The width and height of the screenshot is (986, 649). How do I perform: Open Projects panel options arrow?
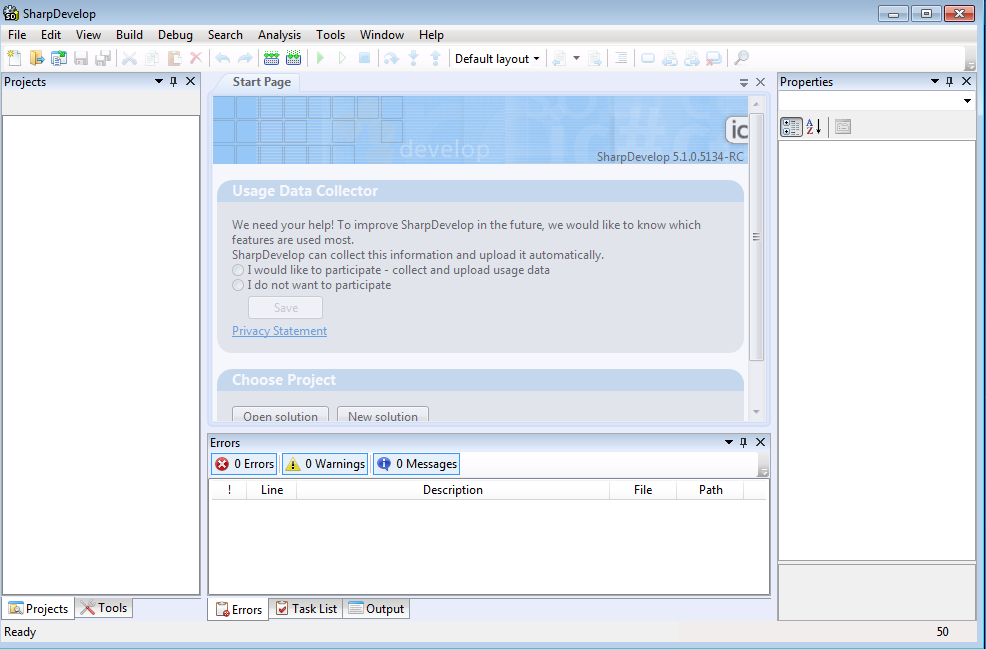pos(158,81)
